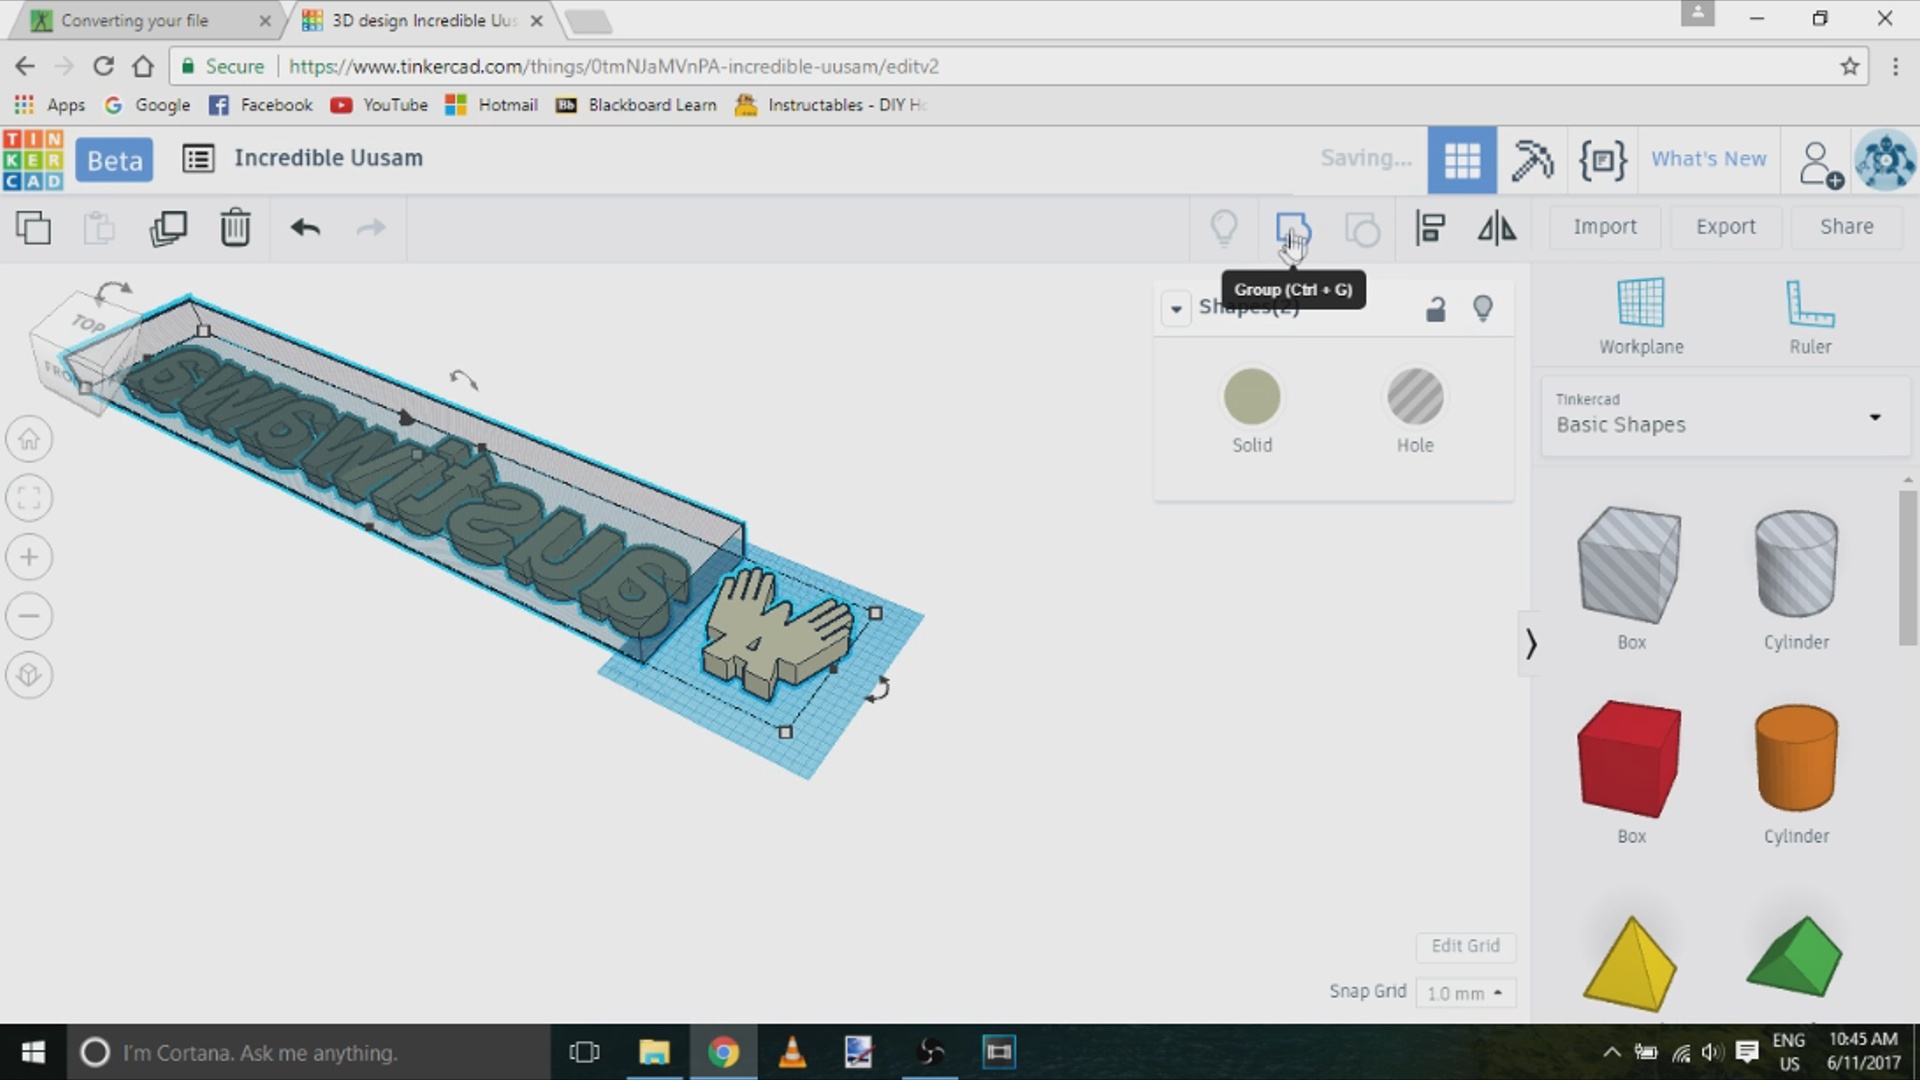
Task: Click the Home view button
Action: (29, 439)
